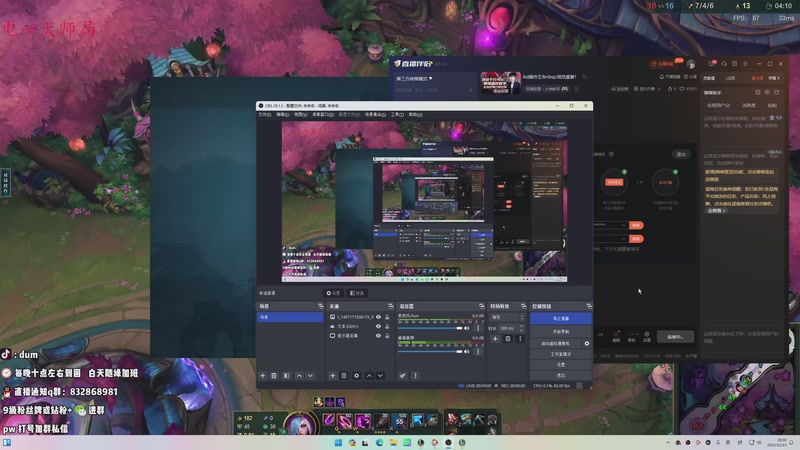This screenshot has width=800, height=450.
Task: Open the Tools menu in OBS
Action: [397, 114]
